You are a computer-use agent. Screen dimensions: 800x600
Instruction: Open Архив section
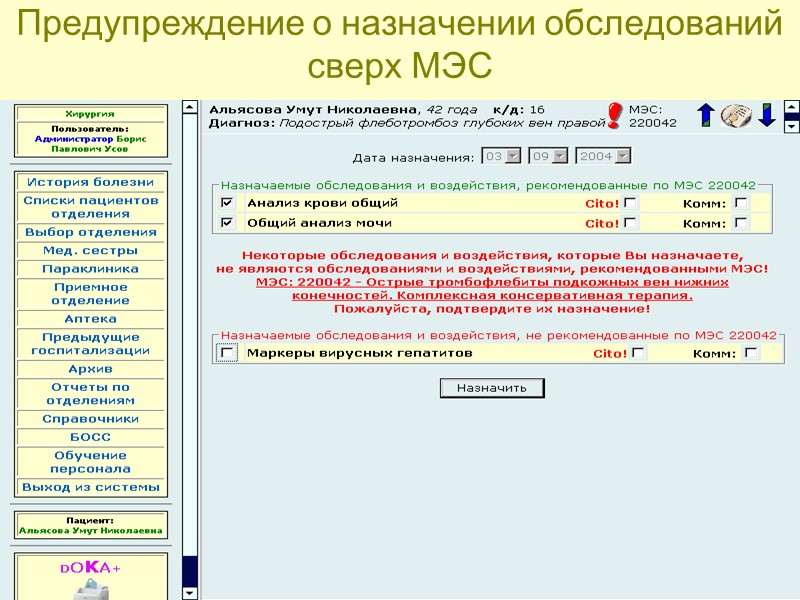tap(90, 369)
